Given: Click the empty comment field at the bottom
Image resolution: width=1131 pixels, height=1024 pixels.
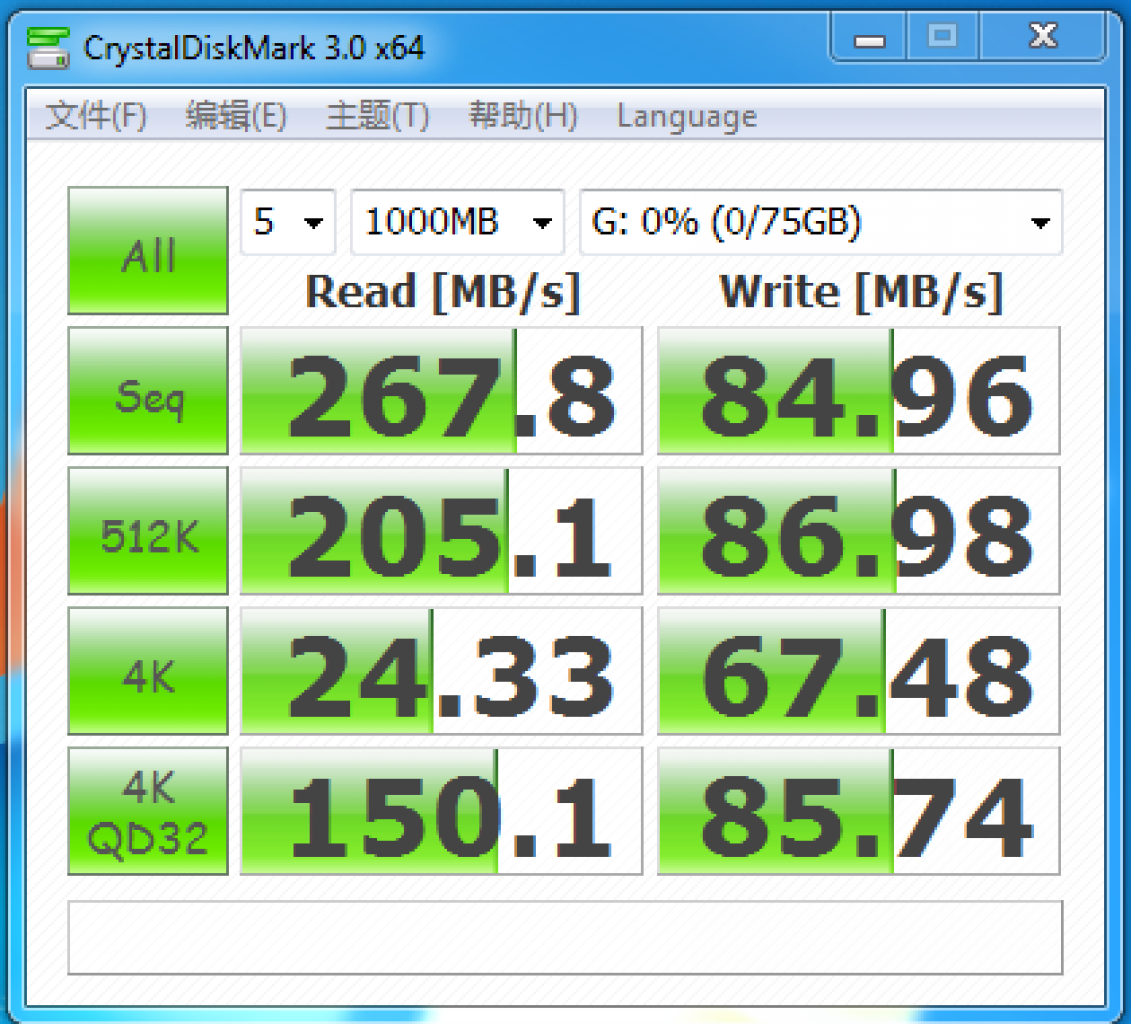Looking at the screenshot, I should pyautogui.click(x=565, y=937).
